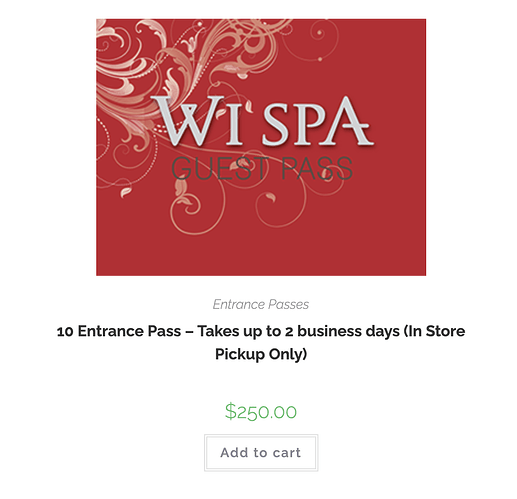The height and width of the screenshot is (499, 517).
Task: Click the word "cart" on the button
Action: (287, 453)
